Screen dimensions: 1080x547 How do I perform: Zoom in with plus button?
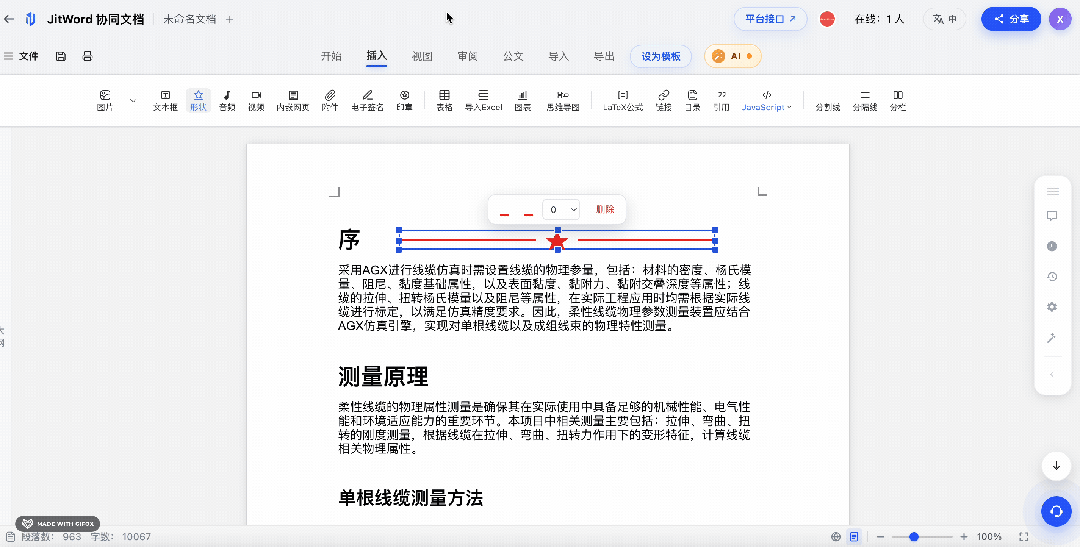(x=964, y=537)
